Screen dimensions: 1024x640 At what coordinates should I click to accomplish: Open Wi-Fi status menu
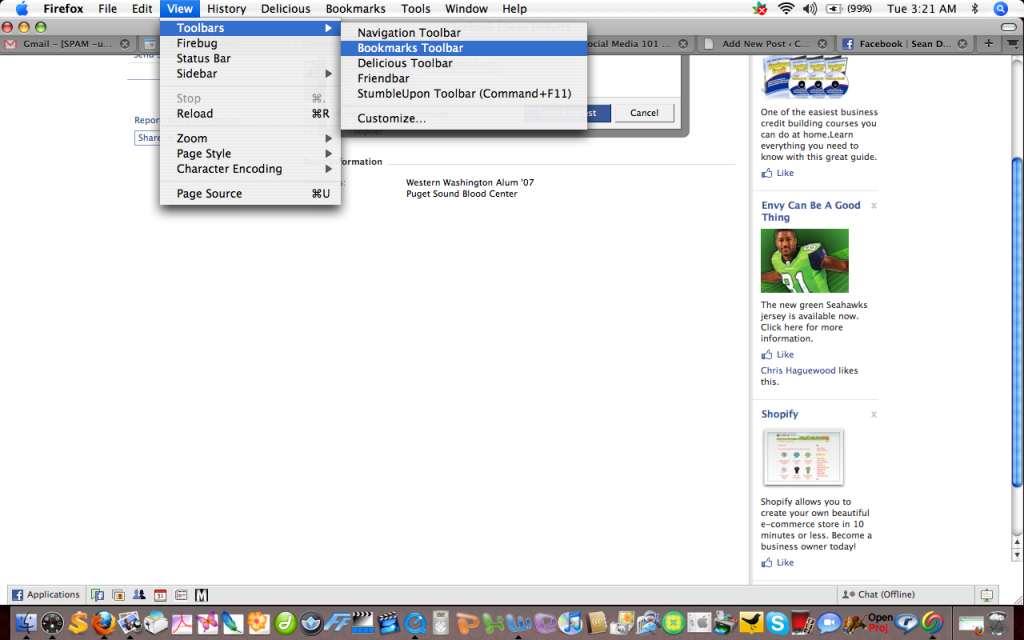(x=786, y=8)
